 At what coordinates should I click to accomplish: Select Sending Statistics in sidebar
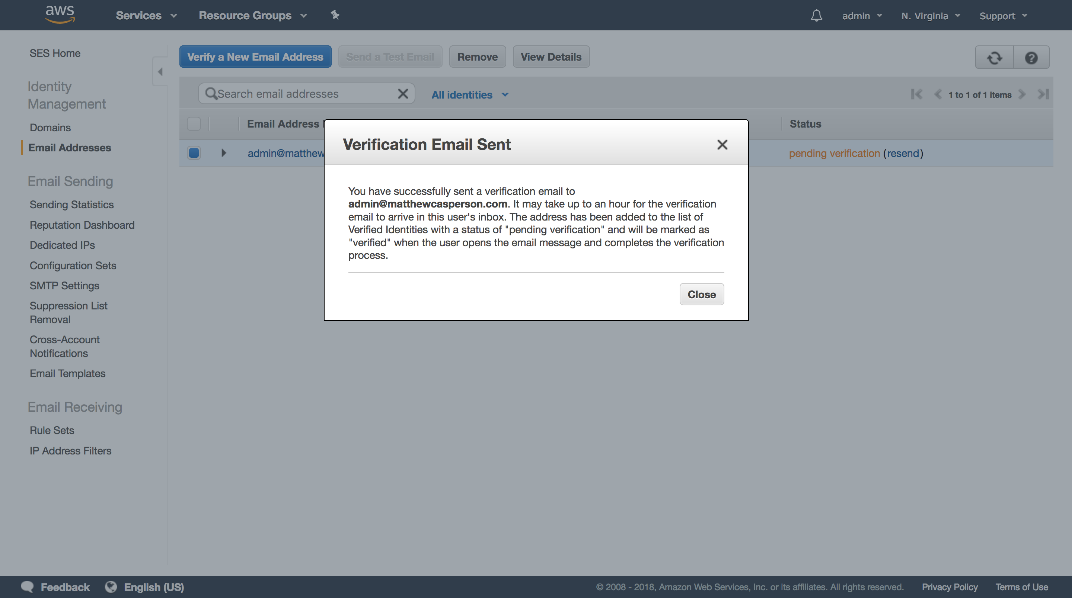pos(72,205)
